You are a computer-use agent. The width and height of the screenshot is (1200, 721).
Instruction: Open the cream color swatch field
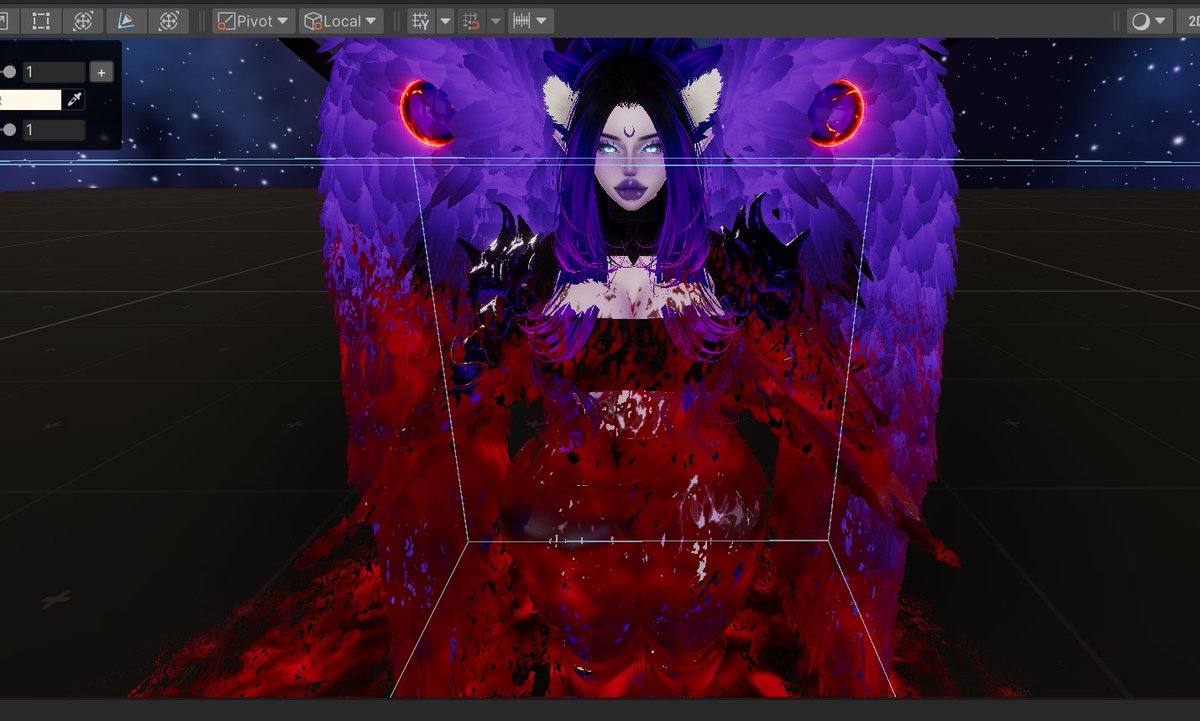[31, 99]
